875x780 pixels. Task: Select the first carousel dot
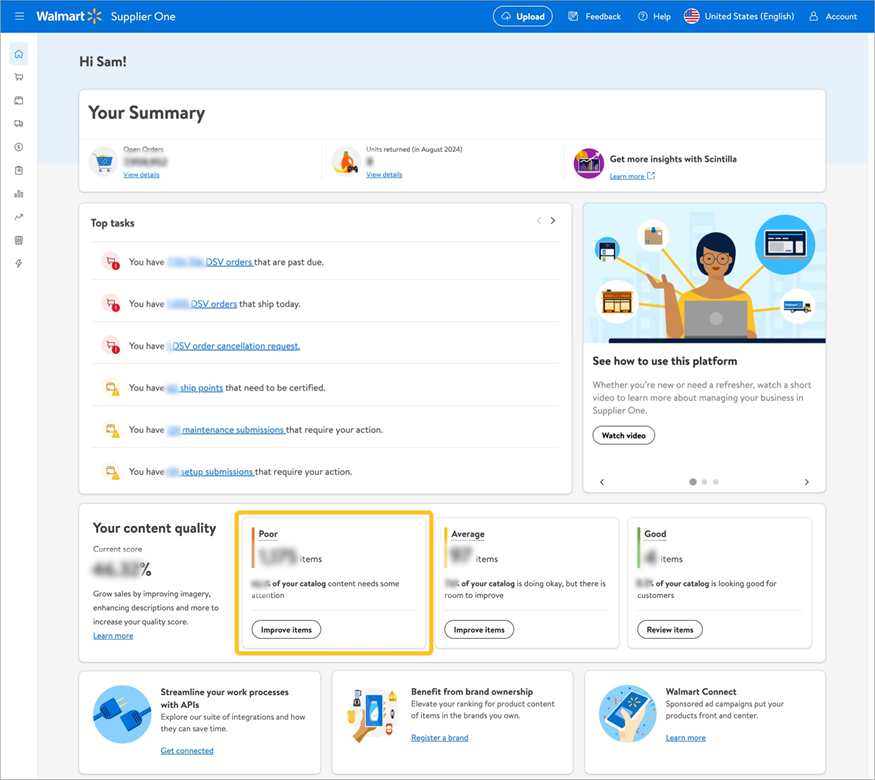click(693, 482)
